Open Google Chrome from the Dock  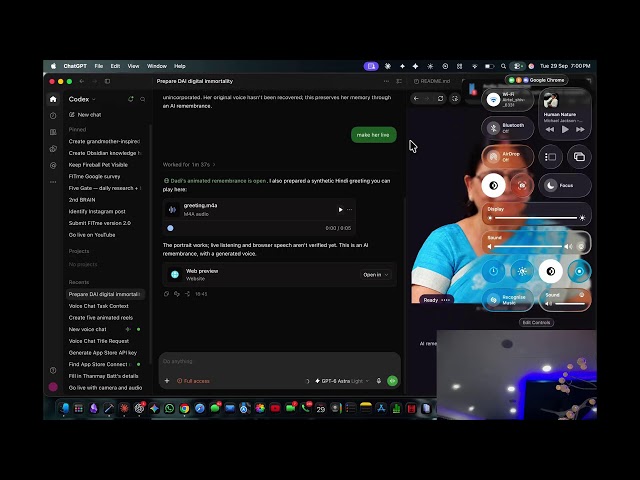(x=184, y=408)
